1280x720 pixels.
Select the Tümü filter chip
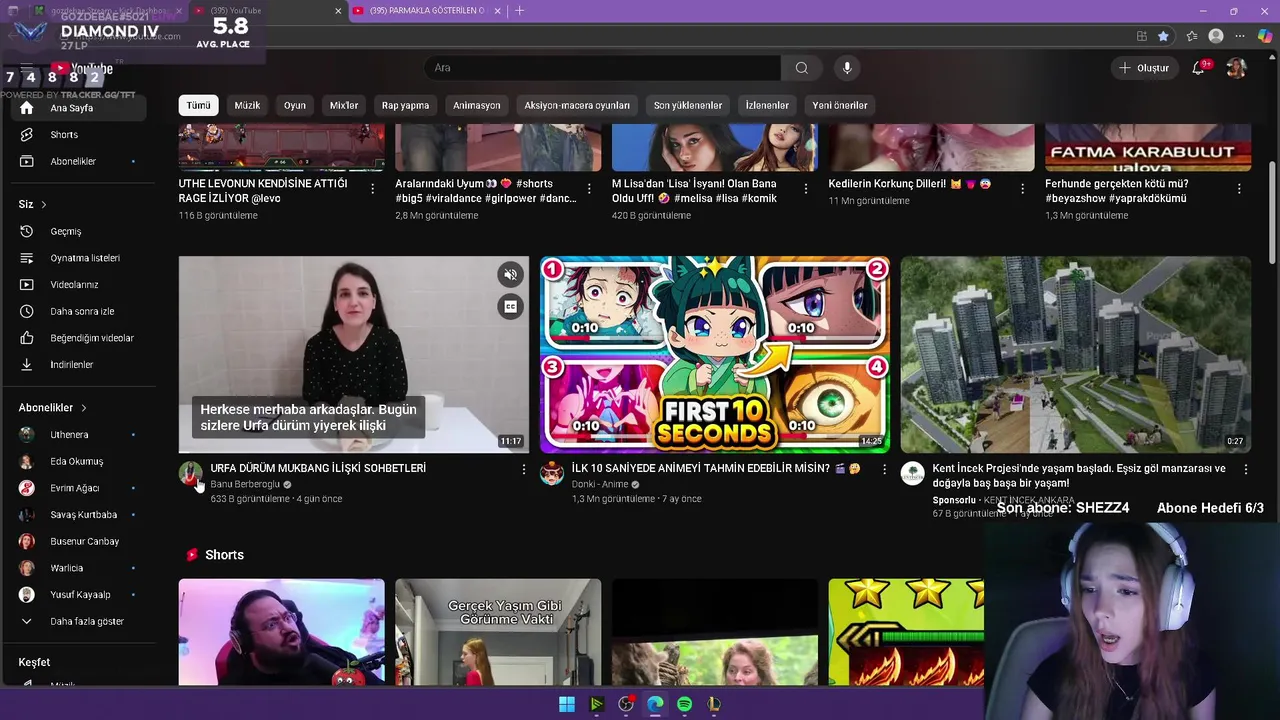tap(198, 105)
